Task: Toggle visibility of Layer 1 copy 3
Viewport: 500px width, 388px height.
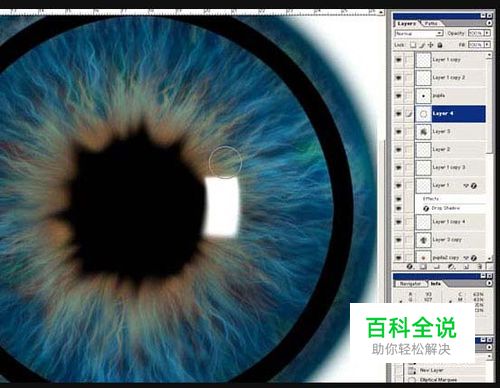Action: [x=398, y=168]
